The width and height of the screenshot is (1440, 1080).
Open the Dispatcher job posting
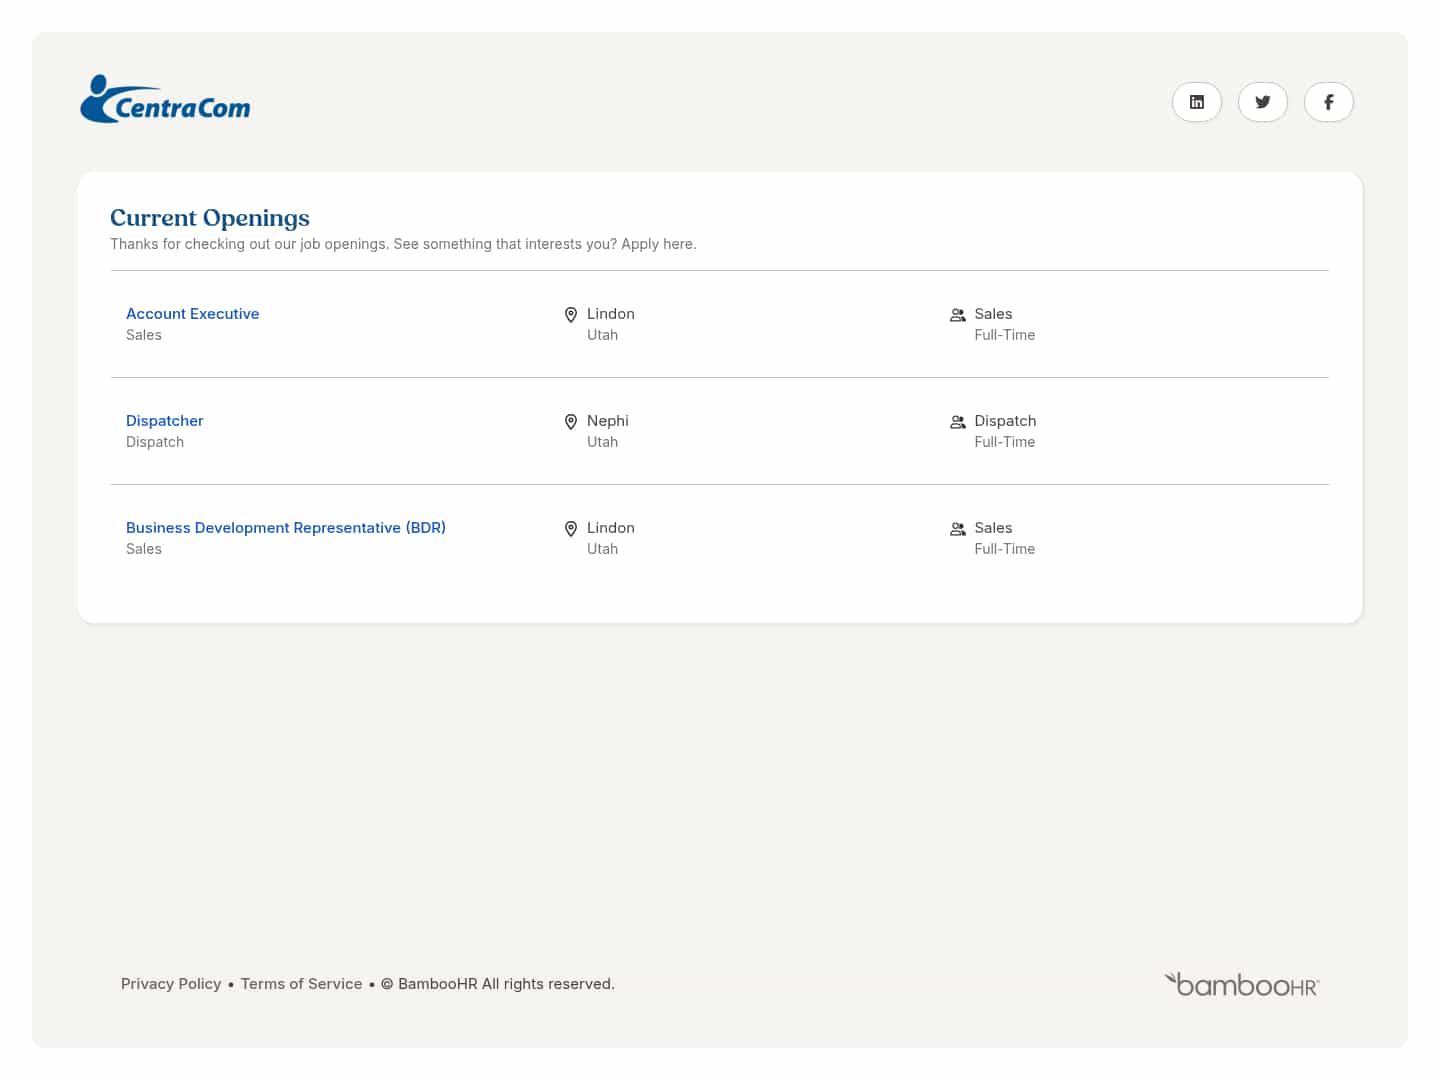(164, 421)
